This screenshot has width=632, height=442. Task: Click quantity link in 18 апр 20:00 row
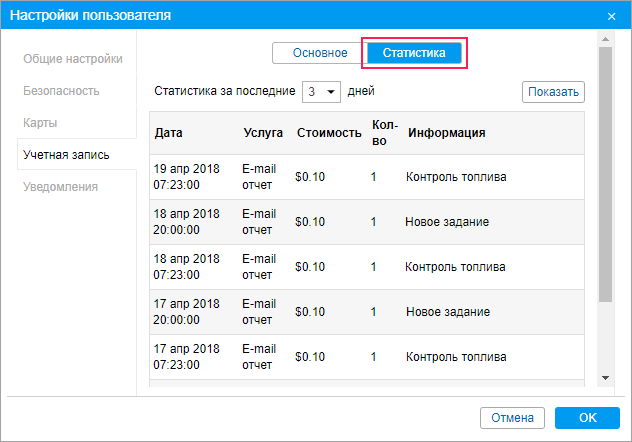(374, 222)
